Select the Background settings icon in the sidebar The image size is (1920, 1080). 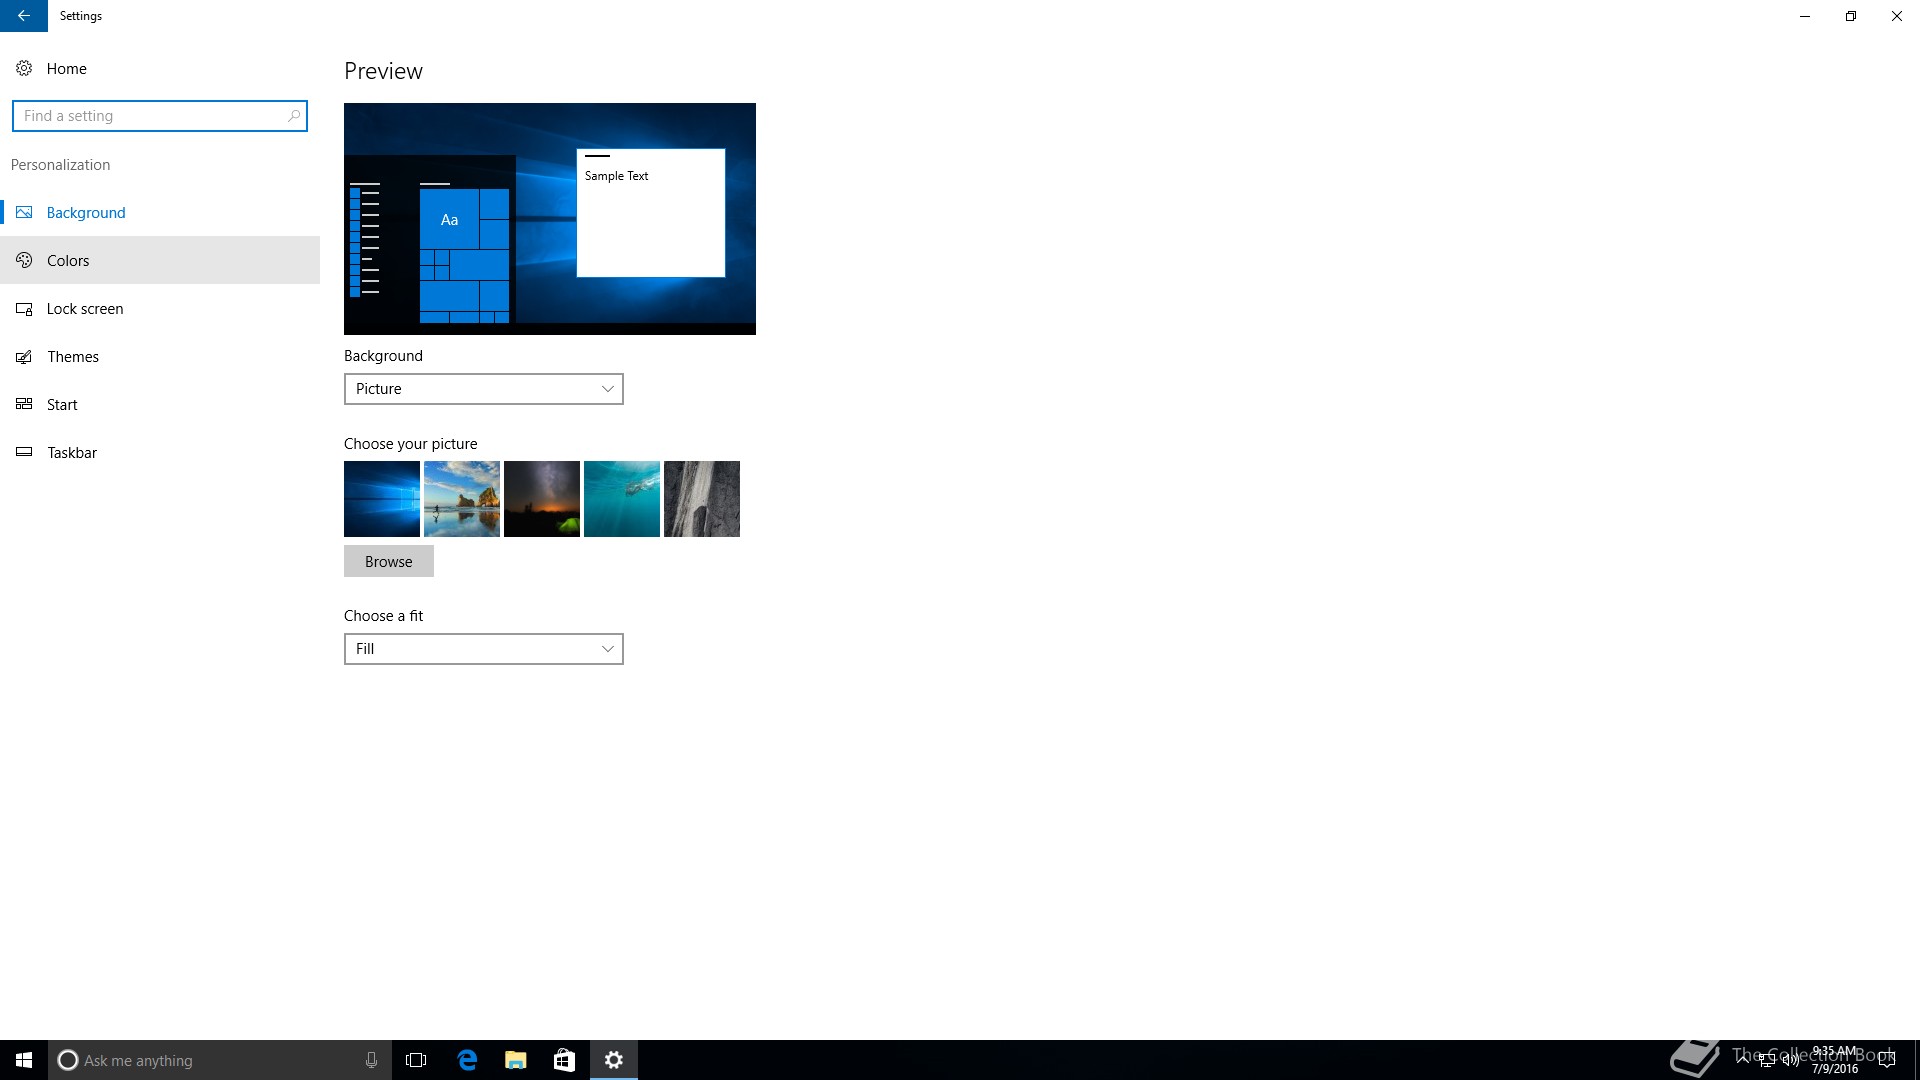pyautogui.click(x=23, y=212)
